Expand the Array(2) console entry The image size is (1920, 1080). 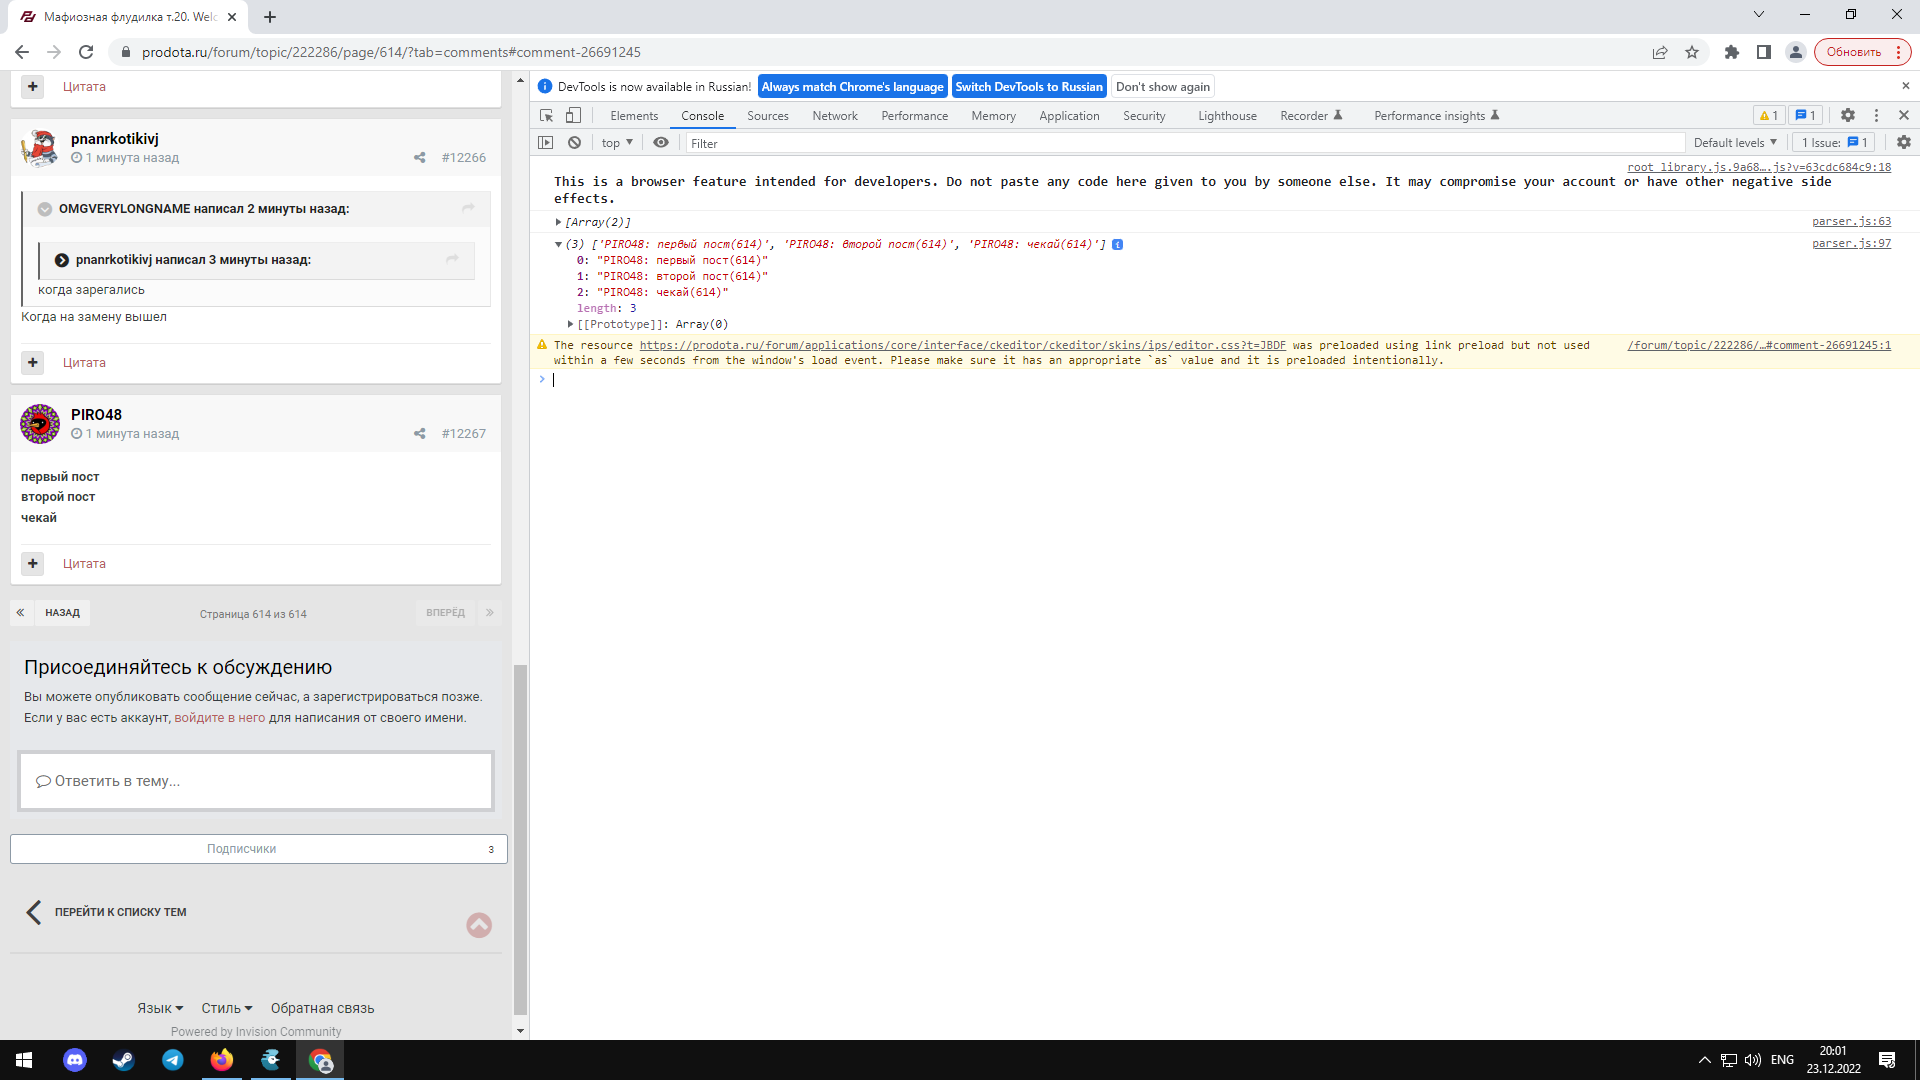[x=559, y=222]
